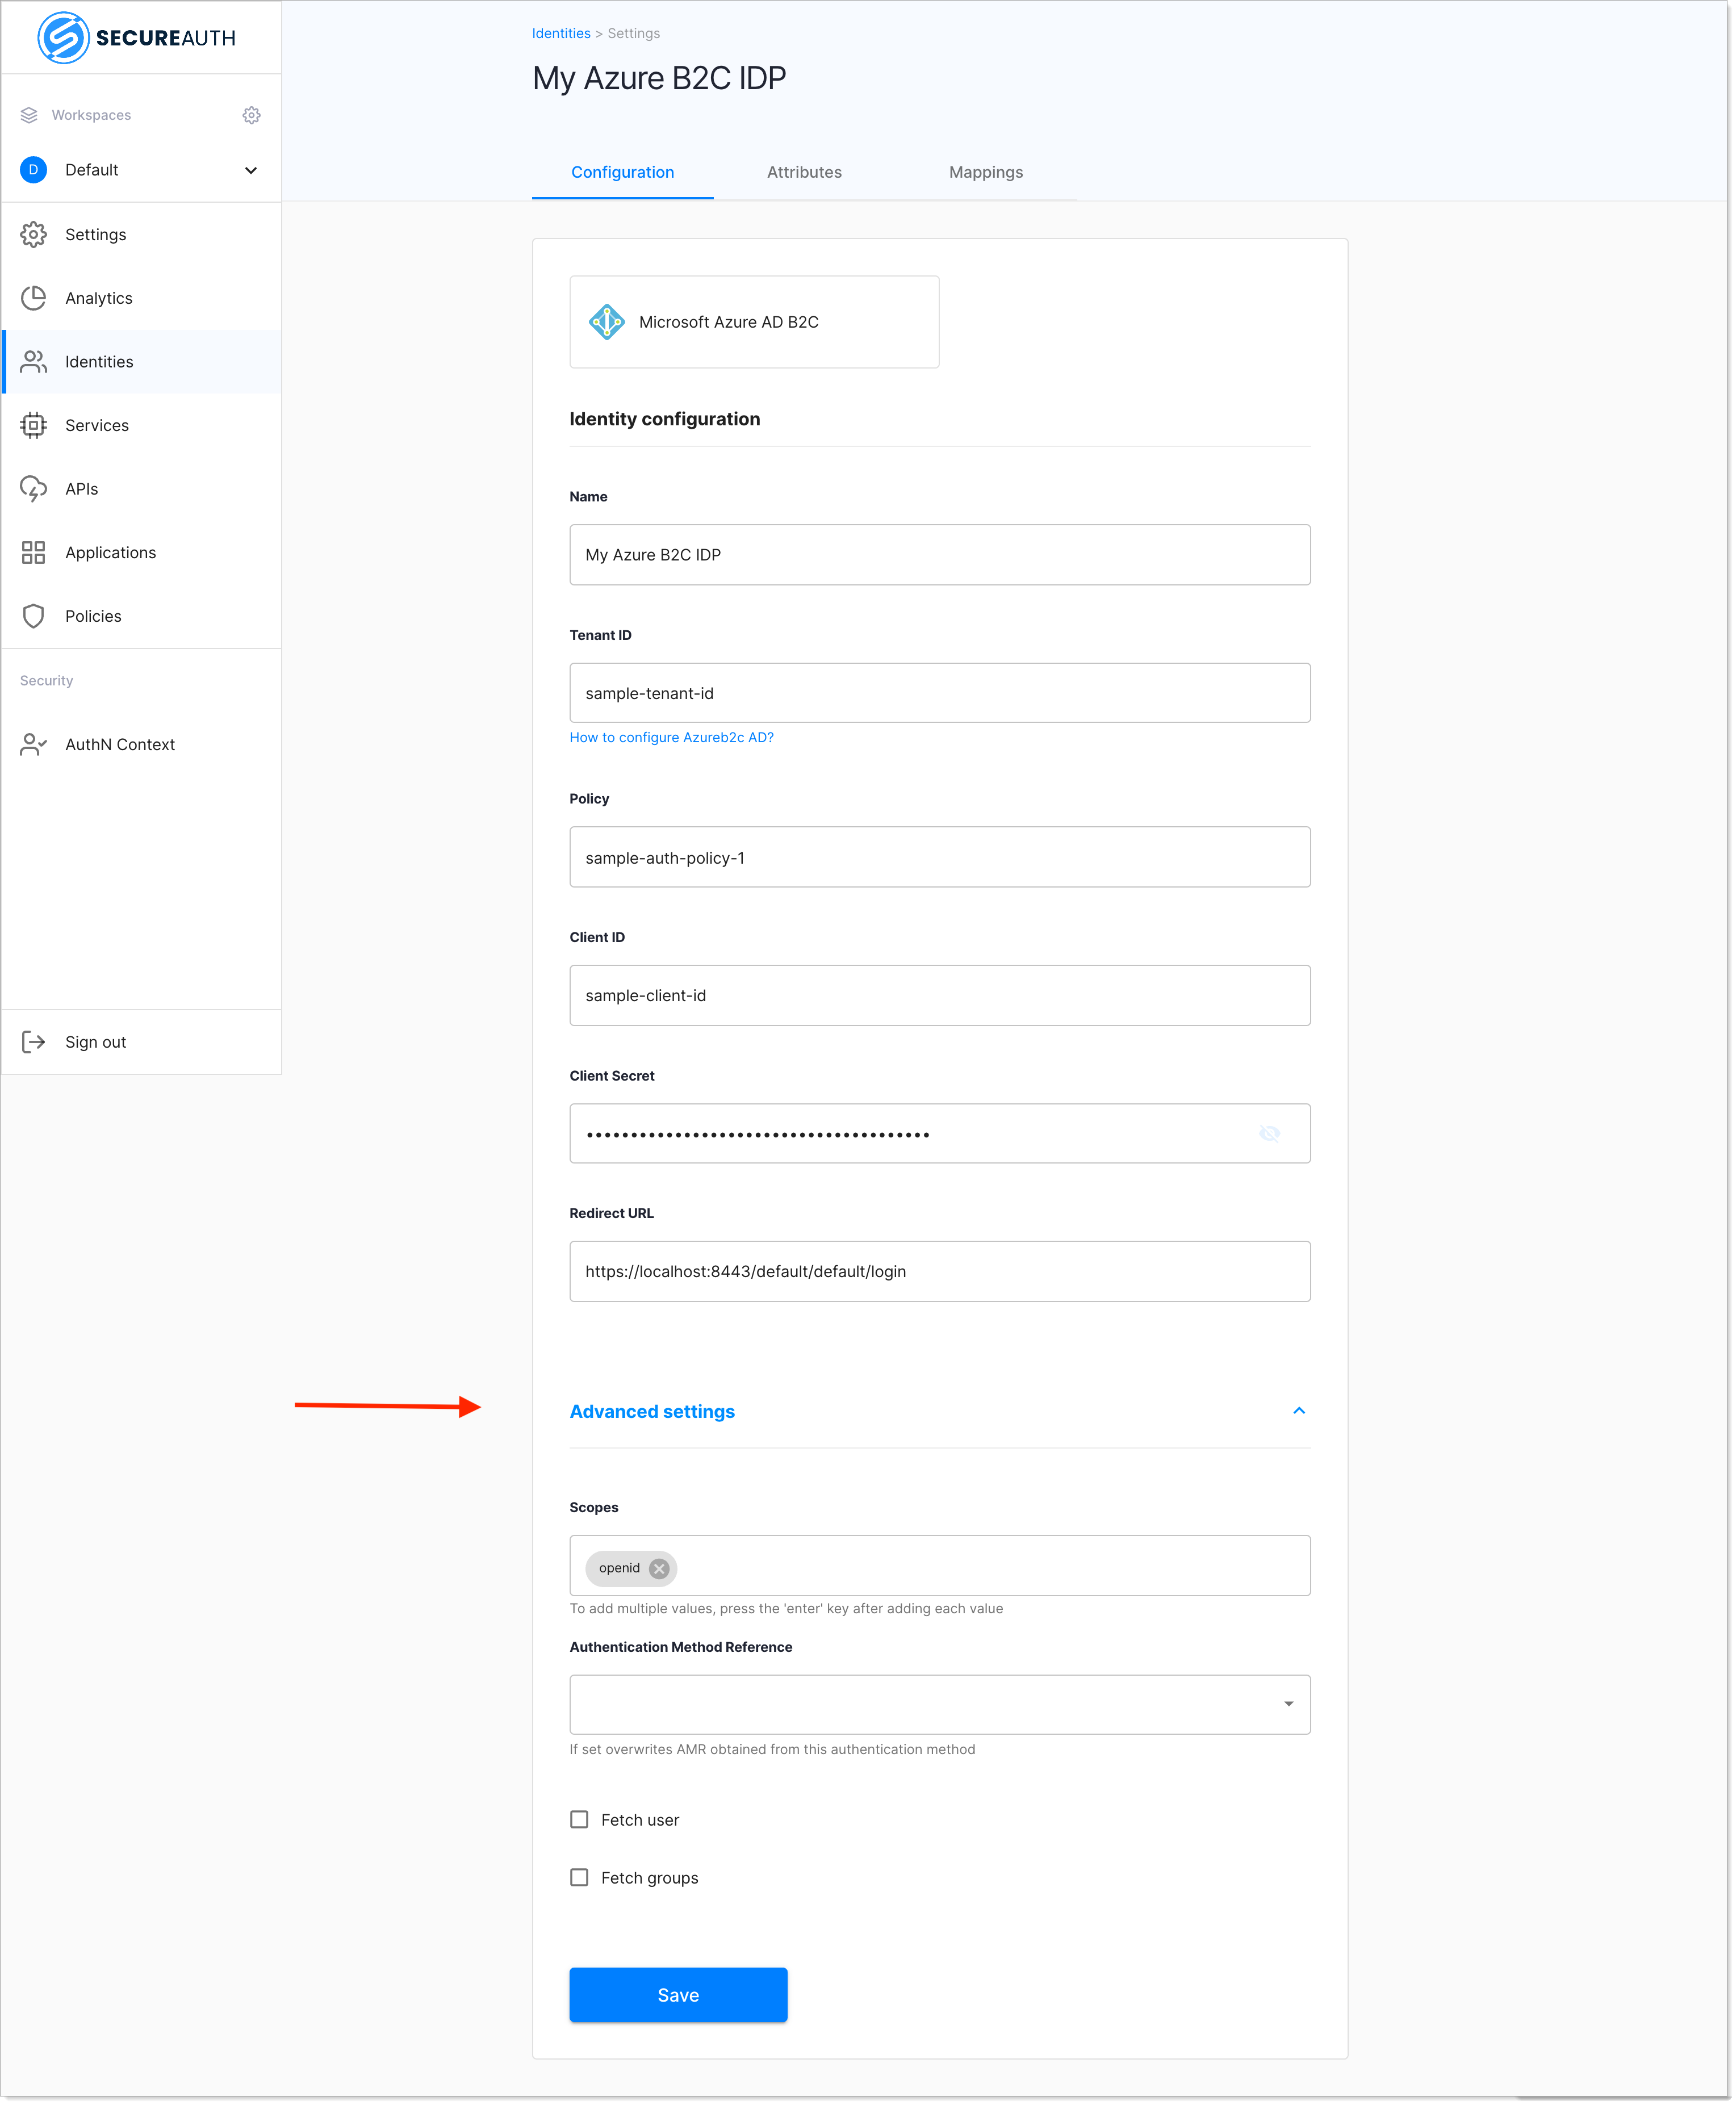The width and height of the screenshot is (1736, 2105).
Task: Open Policies in the sidebar
Action: point(141,617)
